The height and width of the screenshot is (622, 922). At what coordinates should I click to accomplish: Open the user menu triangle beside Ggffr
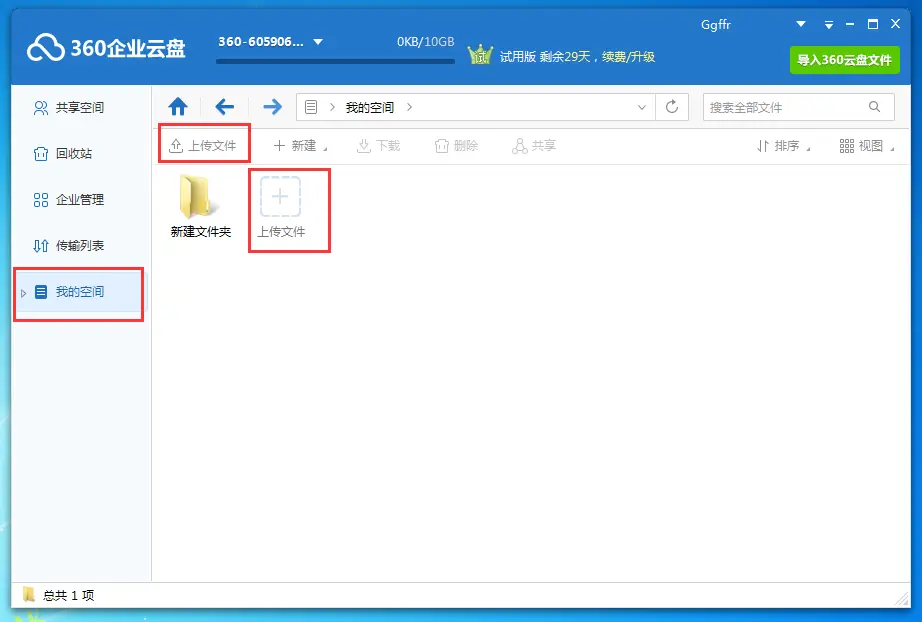click(x=800, y=24)
